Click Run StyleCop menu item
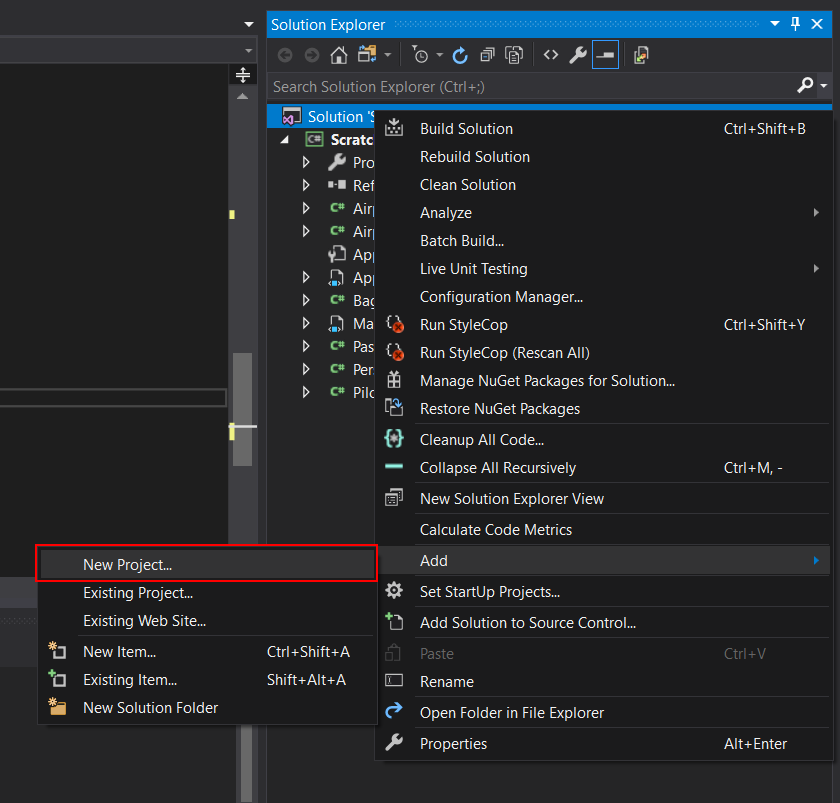Screen dimensions: 840x803 604,325
